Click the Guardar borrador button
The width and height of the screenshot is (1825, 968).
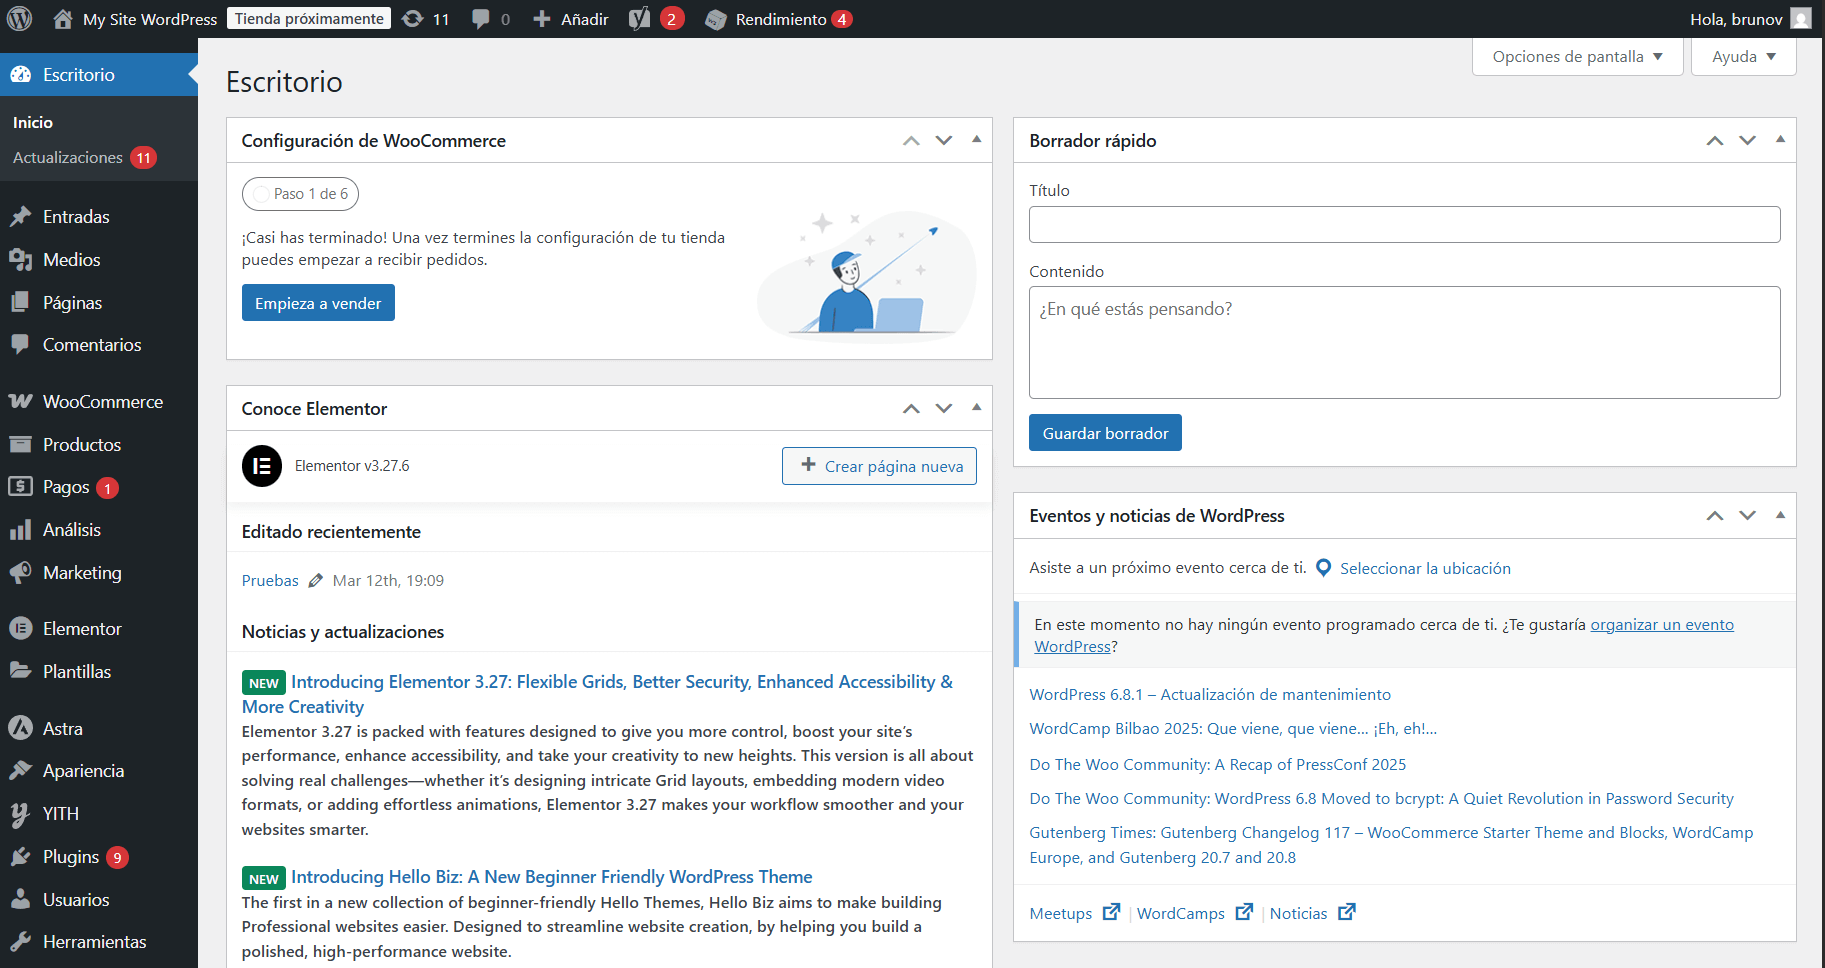[x=1105, y=433]
